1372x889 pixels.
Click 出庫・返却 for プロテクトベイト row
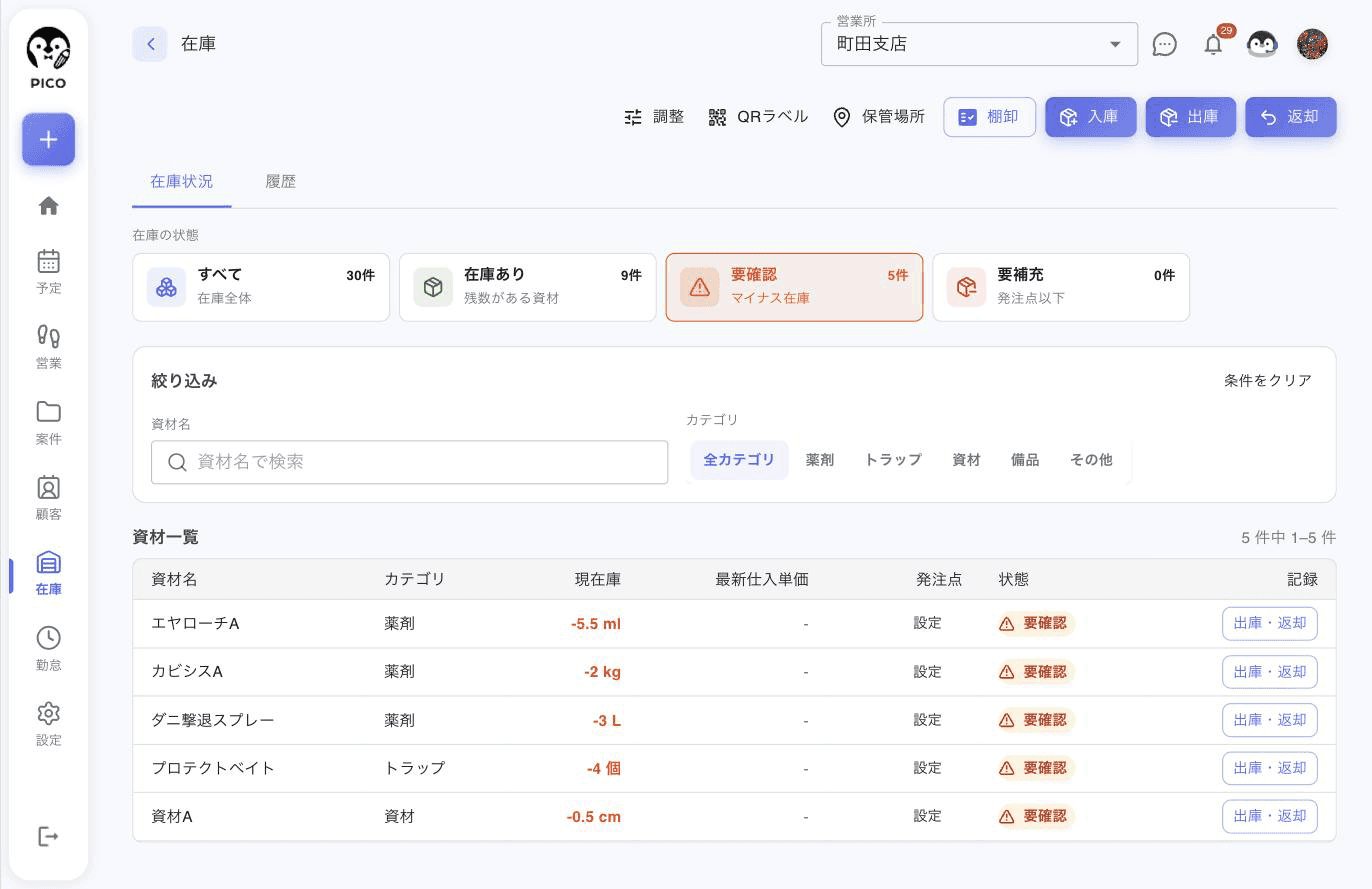(x=1270, y=768)
